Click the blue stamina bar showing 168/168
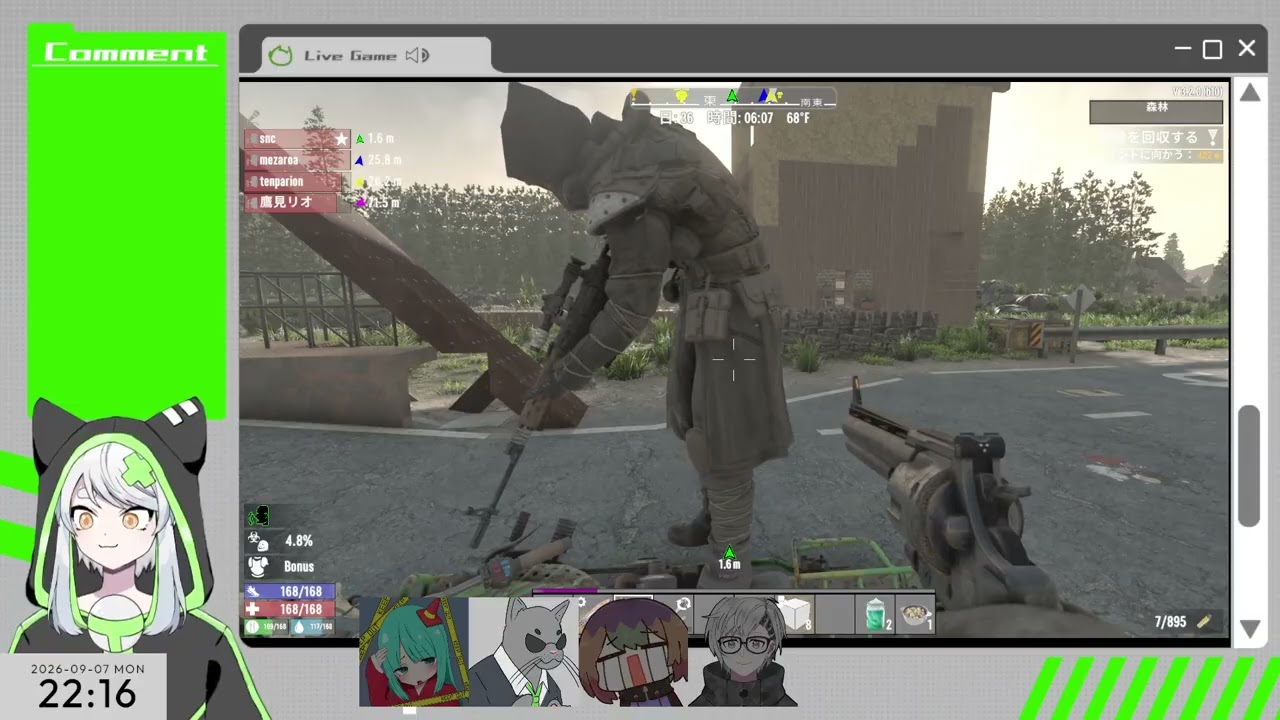 (290, 592)
